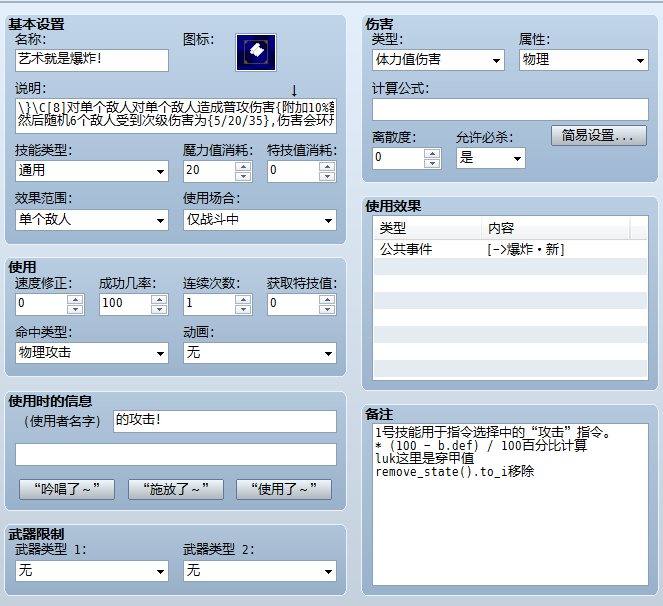Open the 伤害 类型 dropdown showing 体力值伤害

click(x=438, y=60)
